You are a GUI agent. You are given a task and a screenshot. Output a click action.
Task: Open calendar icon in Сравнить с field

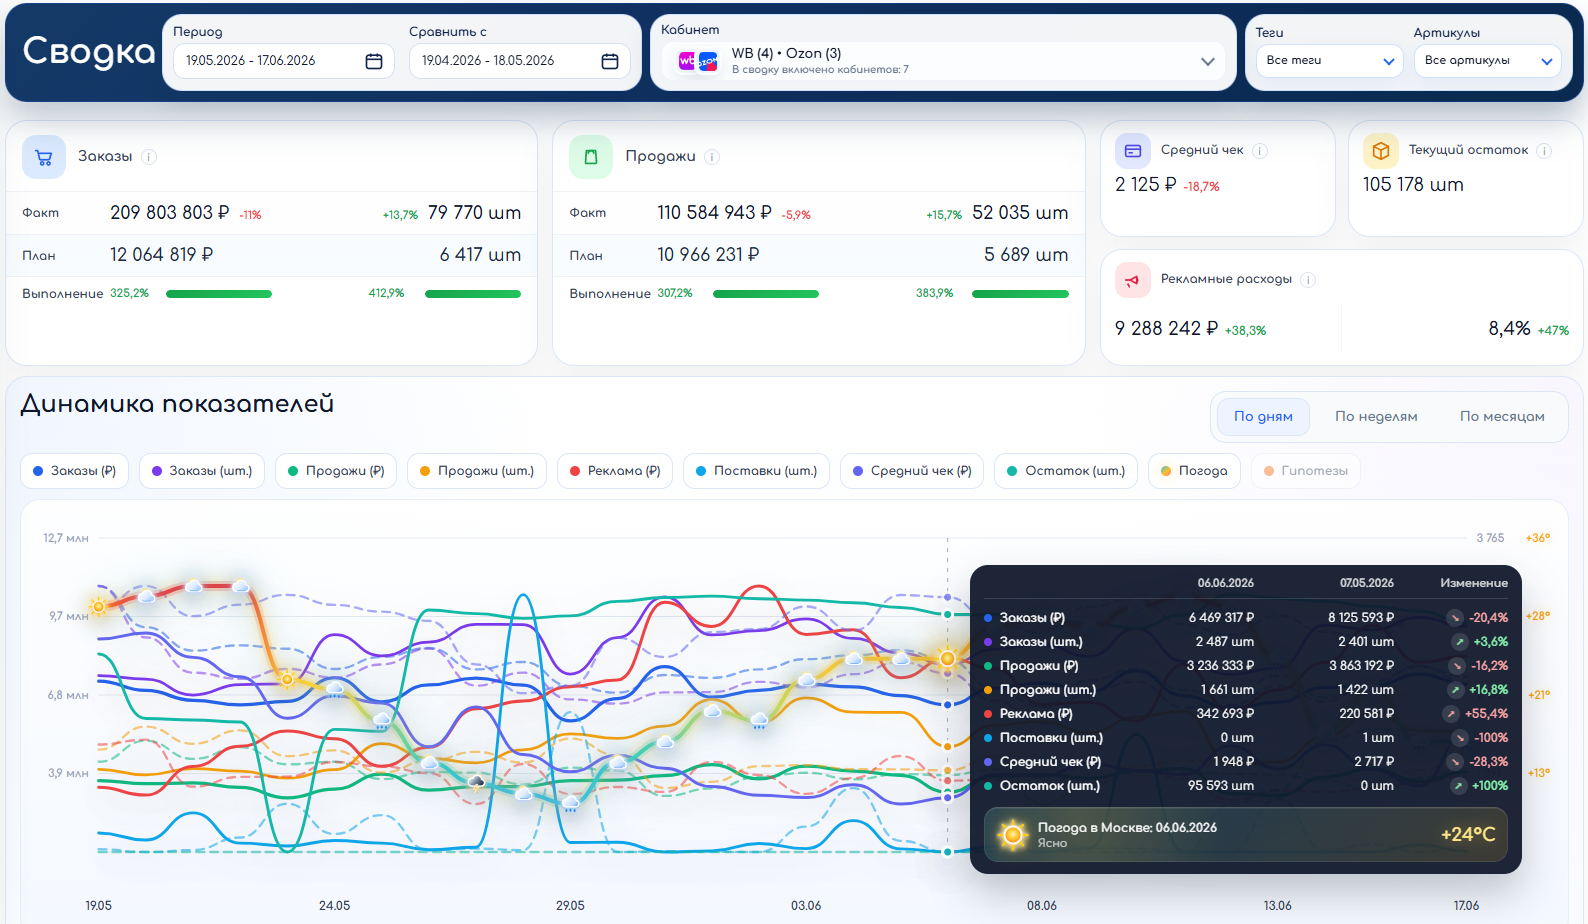[610, 61]
